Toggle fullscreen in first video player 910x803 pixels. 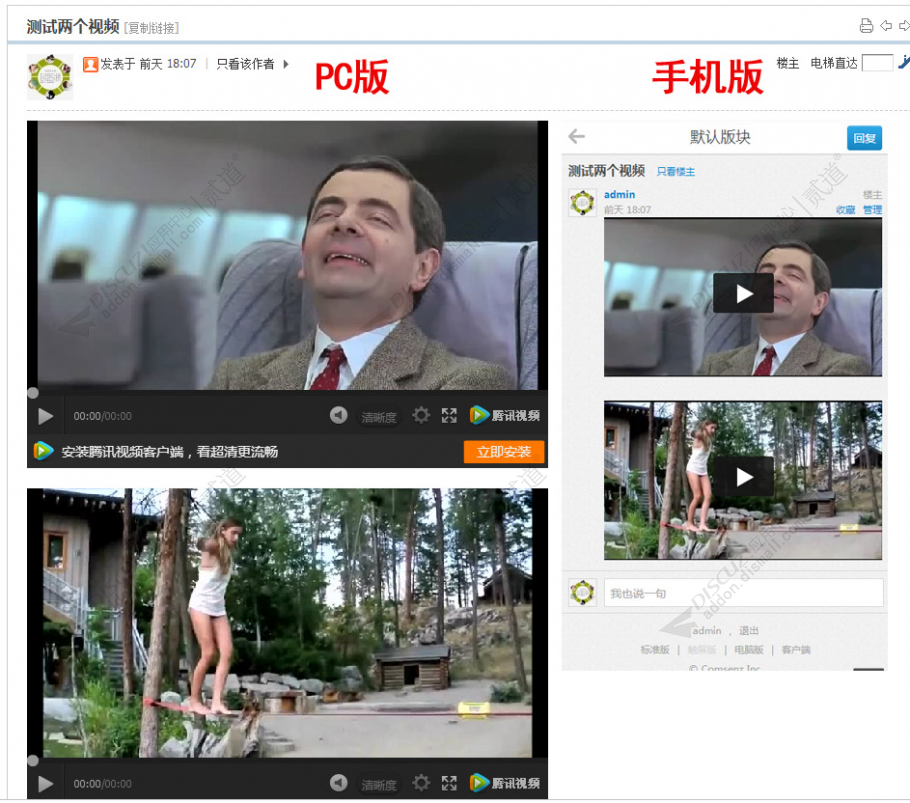(449, 415)
